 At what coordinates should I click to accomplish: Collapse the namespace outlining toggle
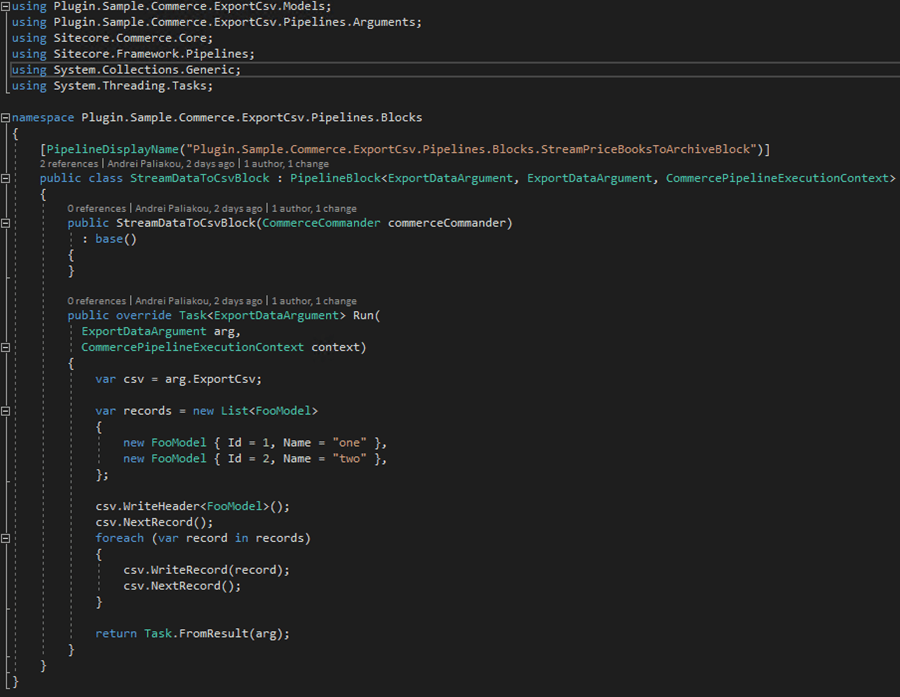pyautogui.click(x=5, y=118)
